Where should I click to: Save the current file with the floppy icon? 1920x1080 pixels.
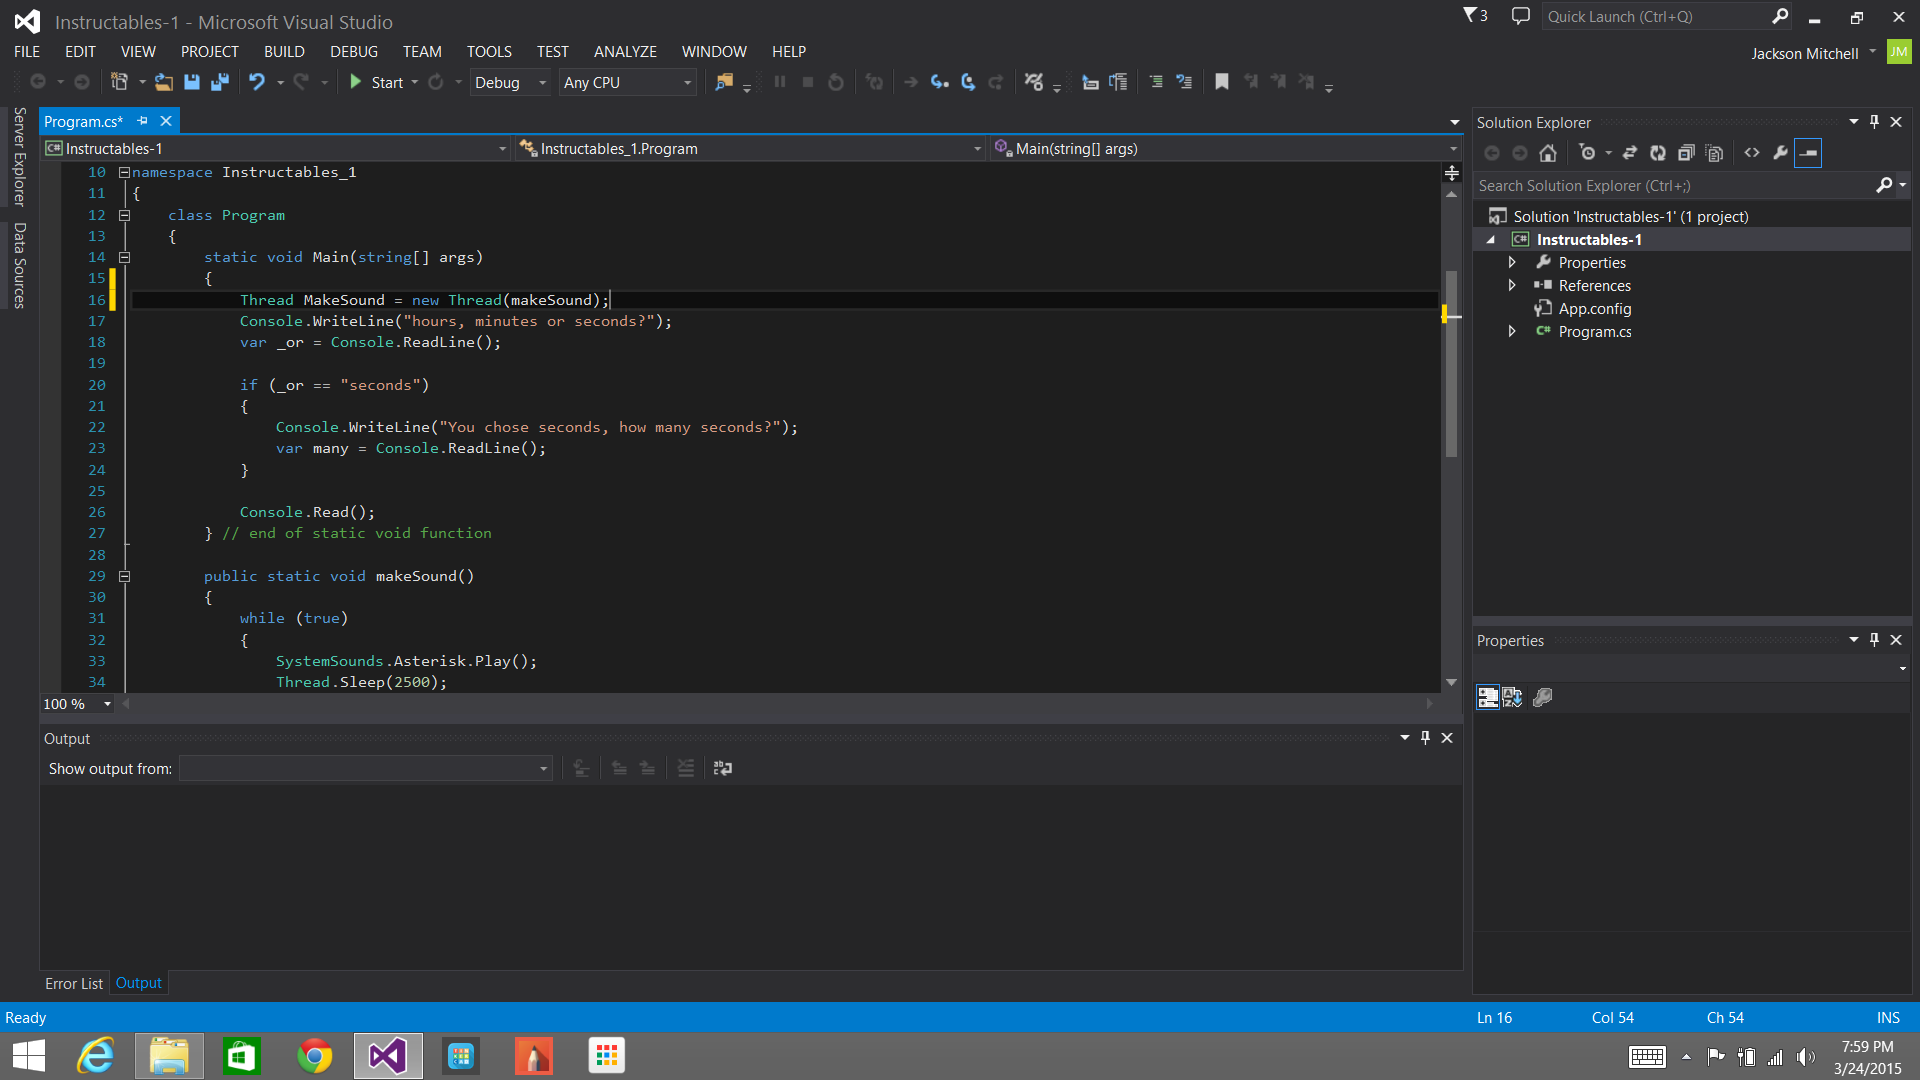click(192, 82)
